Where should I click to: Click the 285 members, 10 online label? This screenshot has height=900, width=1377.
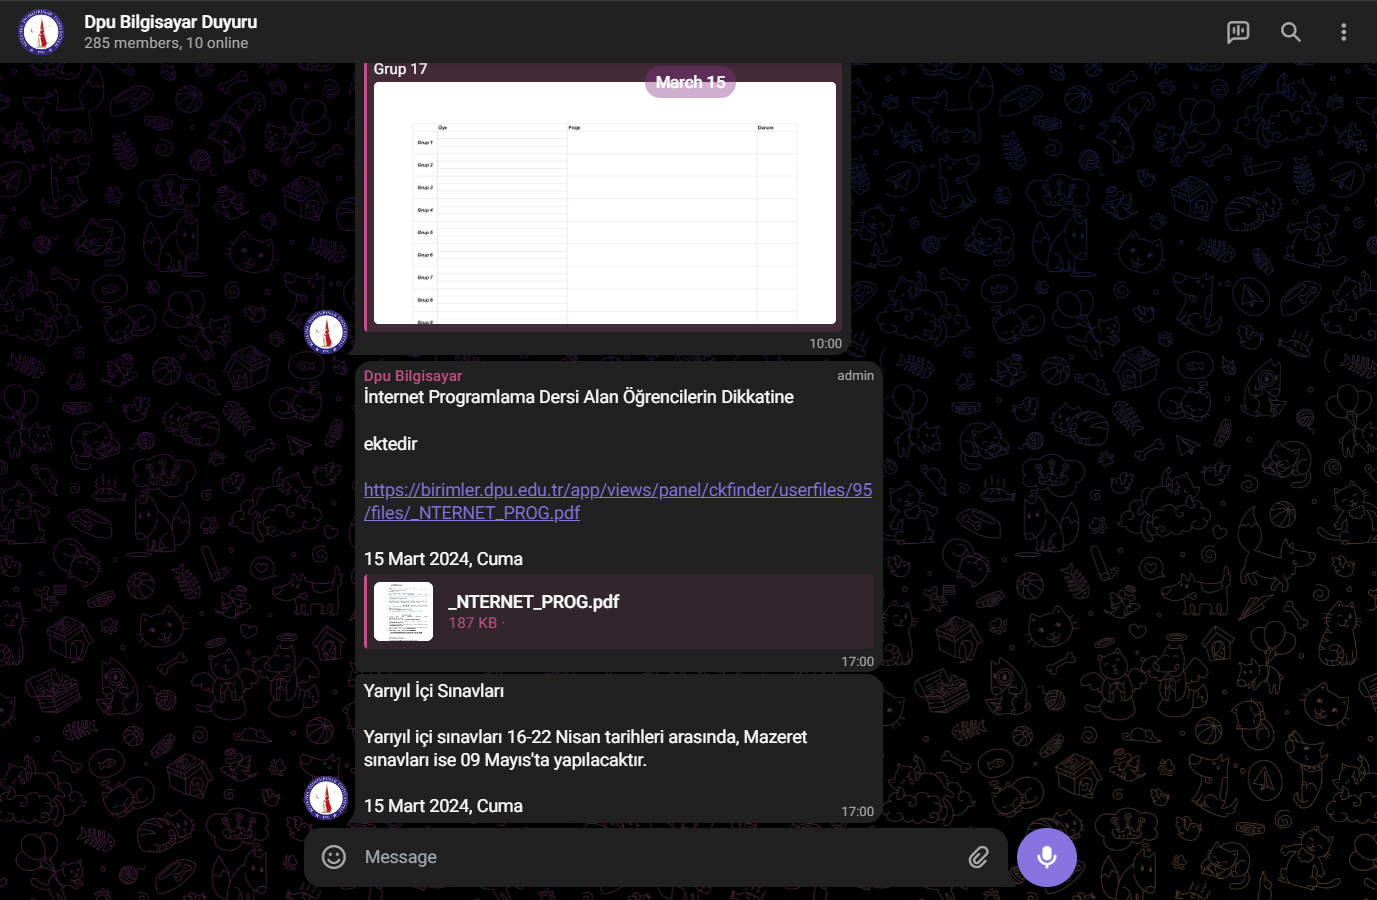pos(165,43)
